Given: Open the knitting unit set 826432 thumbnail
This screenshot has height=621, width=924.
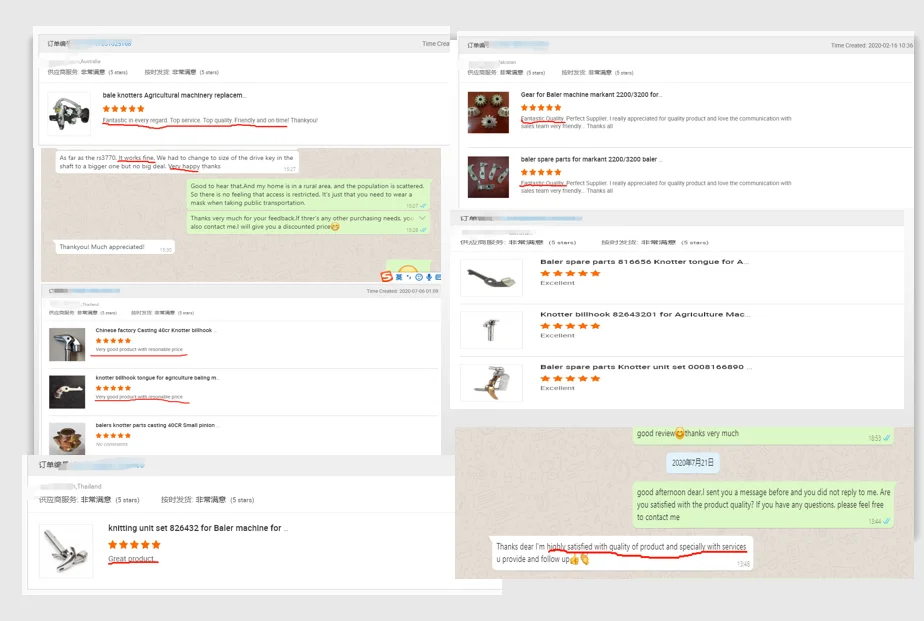Looking at the screenshot, I should coord(66,551).
